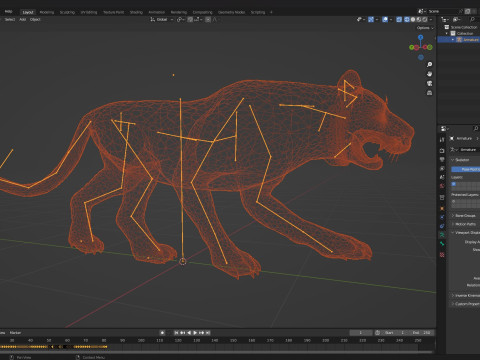The image size is (480, 360).
Task: Open the Texture Paint workspace tab
Action: pos(113,12)
